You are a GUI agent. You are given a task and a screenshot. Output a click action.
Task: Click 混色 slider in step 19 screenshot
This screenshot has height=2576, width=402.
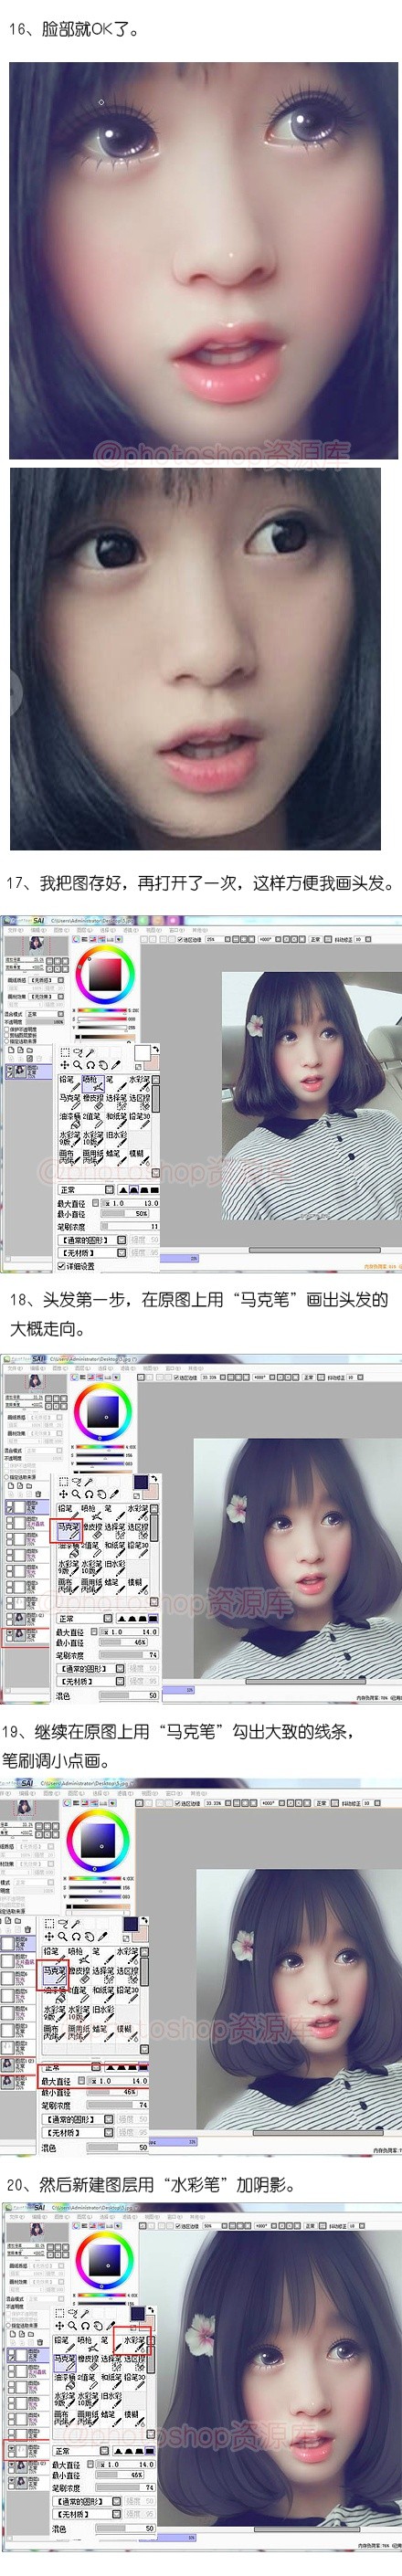[x=118, y=2147]
